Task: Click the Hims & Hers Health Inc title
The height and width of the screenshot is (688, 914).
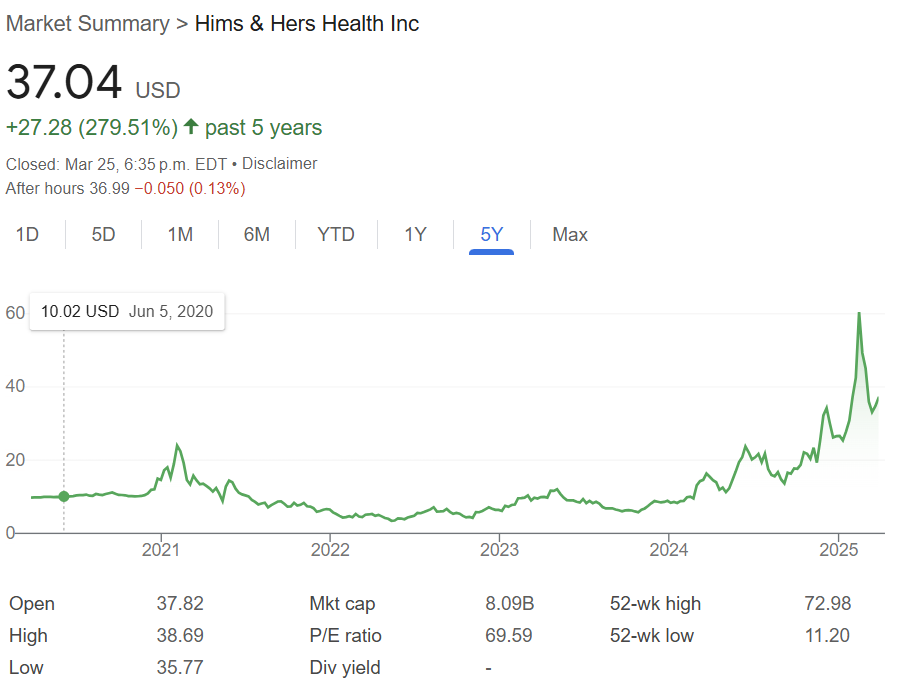Action: click(x=307, y=24)
